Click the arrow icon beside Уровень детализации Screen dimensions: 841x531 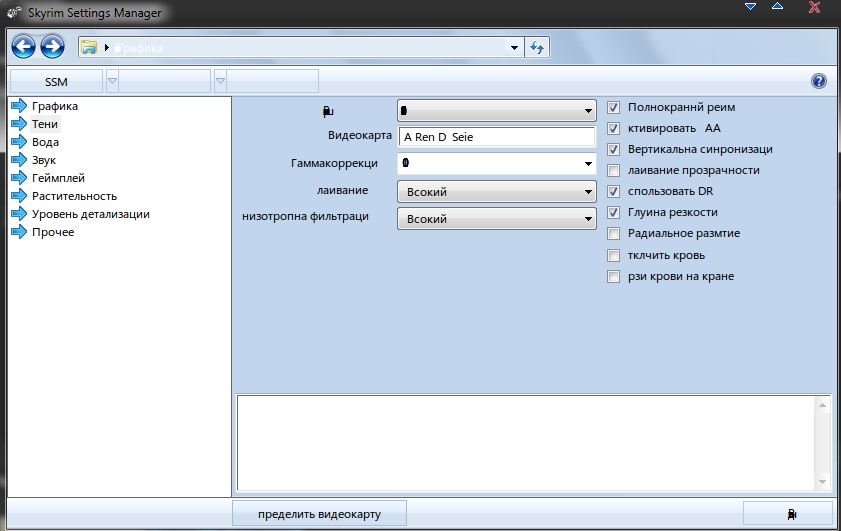point(19,214)
